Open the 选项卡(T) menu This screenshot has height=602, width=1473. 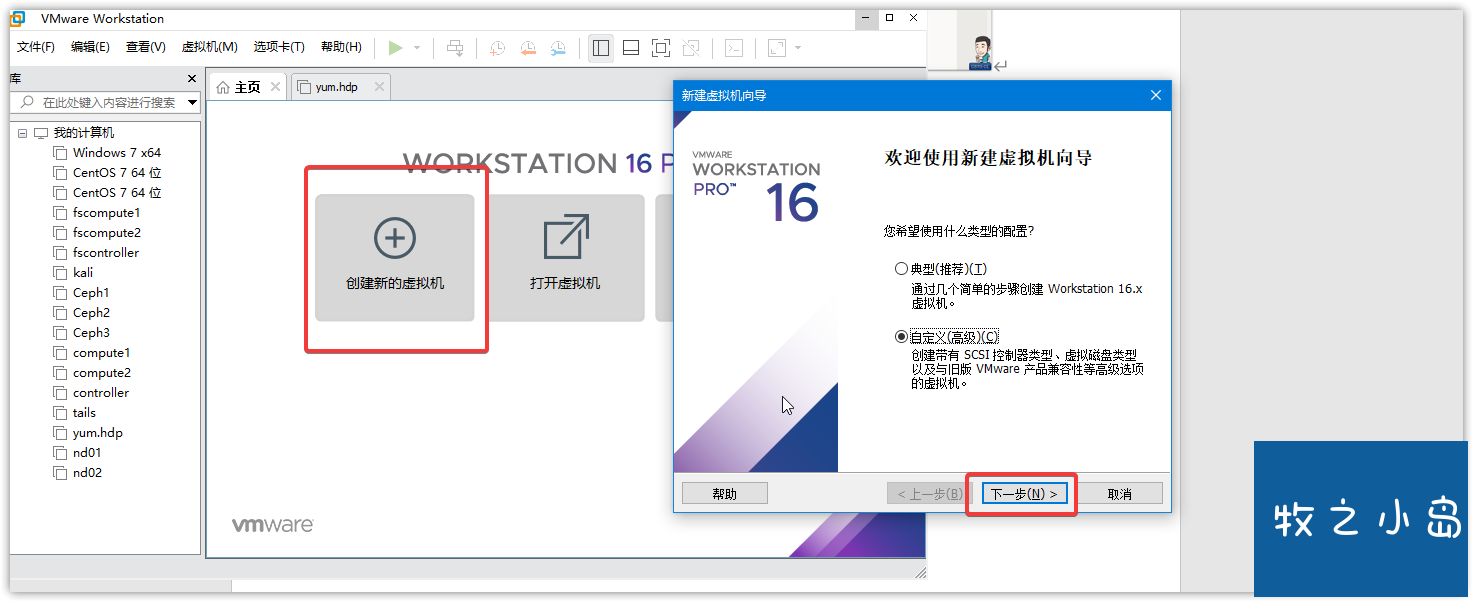point(279,47)
